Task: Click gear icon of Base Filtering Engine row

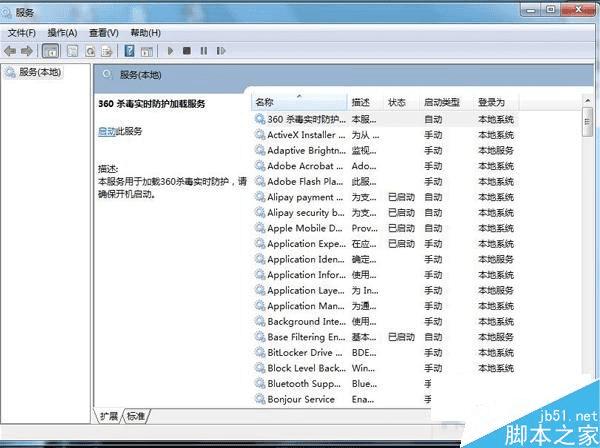Action: (260, 337)
